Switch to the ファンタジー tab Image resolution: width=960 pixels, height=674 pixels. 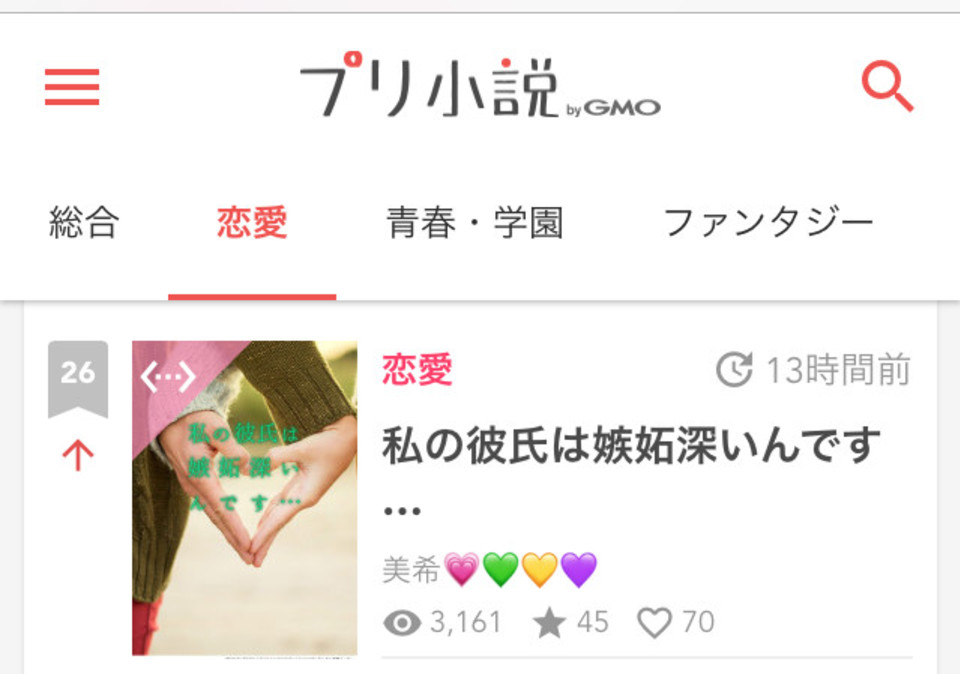coord(769,222)
